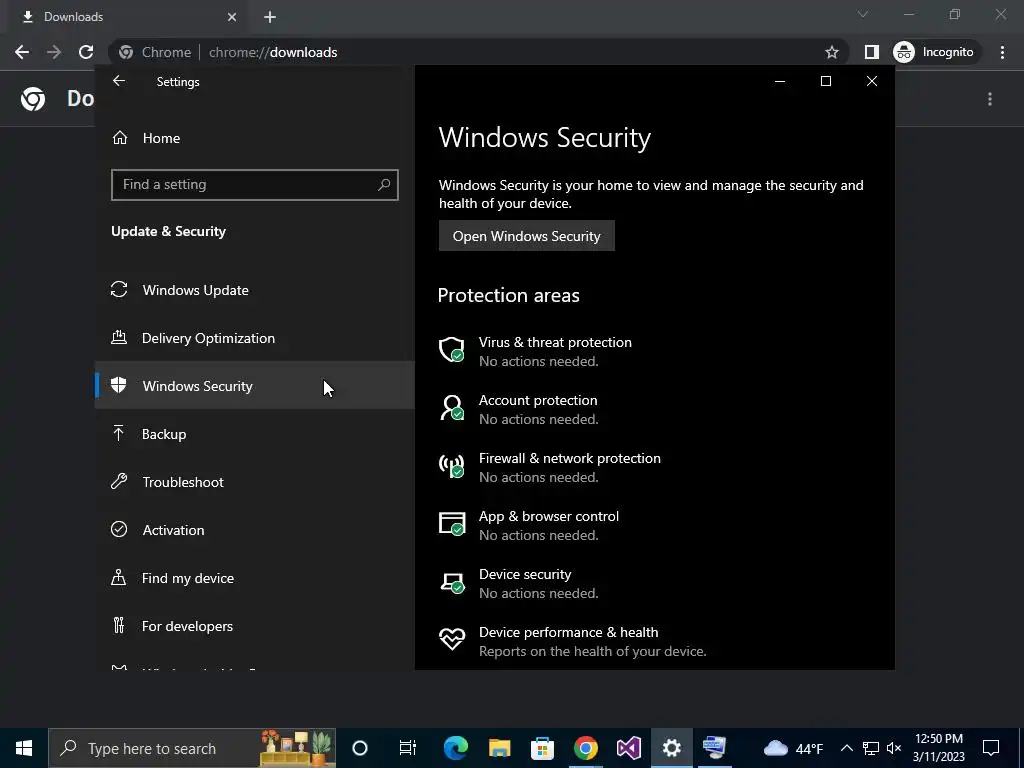The width and height of the screenshot is (1024, 768).
Task: Maximize the Settings window
Action: pos(825,81)
